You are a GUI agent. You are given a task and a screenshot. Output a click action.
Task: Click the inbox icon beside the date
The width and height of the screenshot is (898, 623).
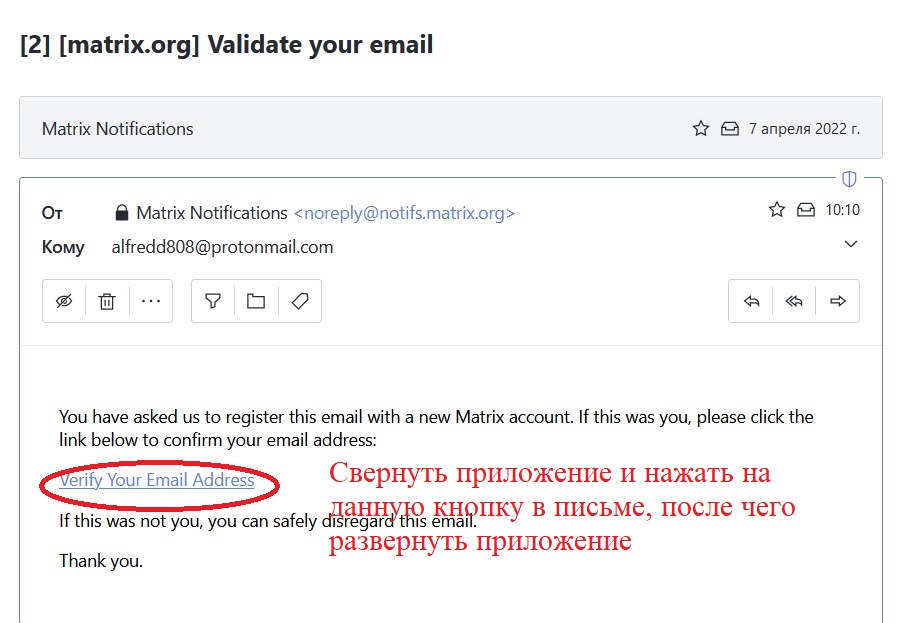tap(730, 129)
